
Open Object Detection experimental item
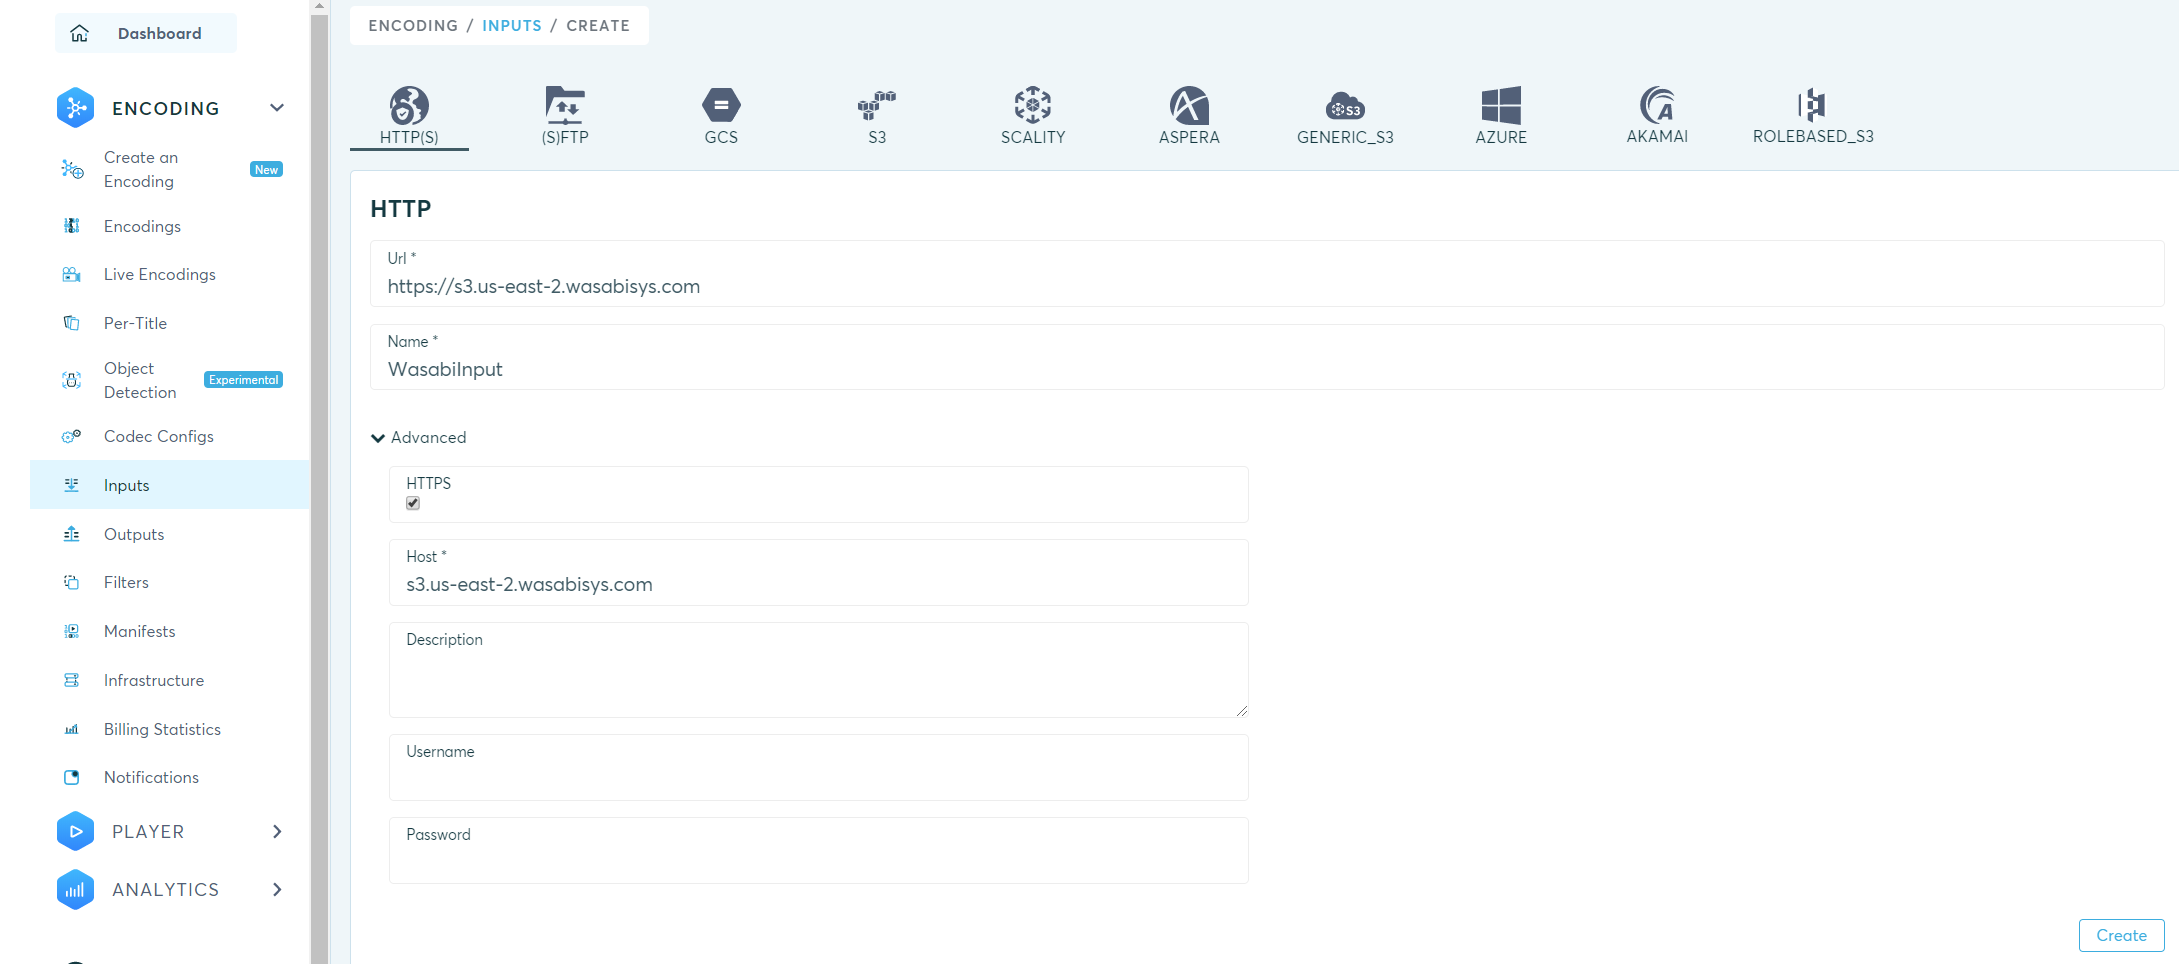click(x=140, y=380)
